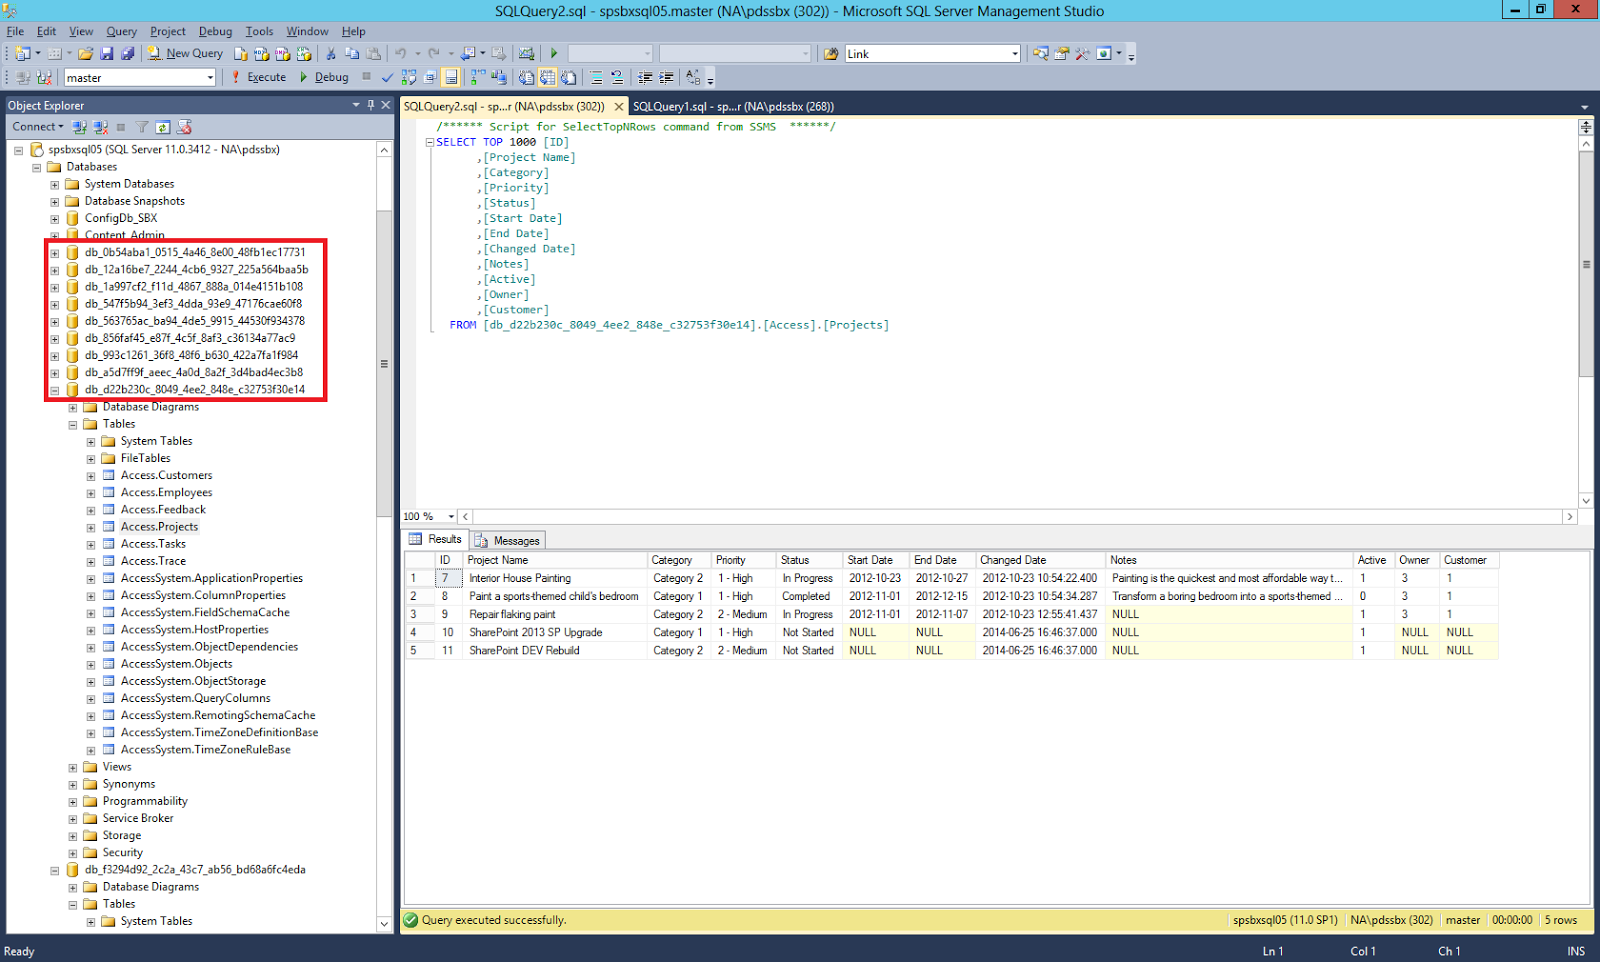Open the Connect dropdown in Object Explorer
Viewport: 1600px width, 962px height.
(38, 127)
